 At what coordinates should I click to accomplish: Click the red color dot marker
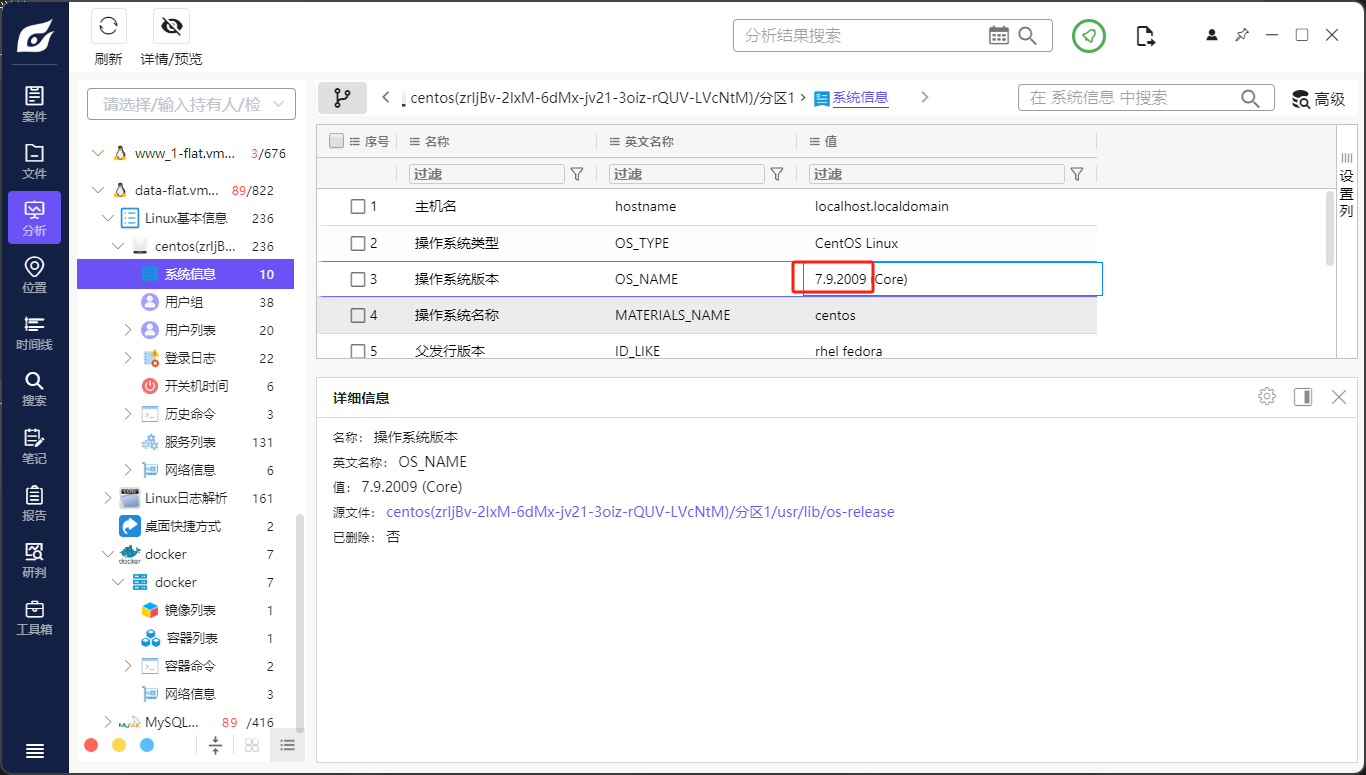click(x=91, y=745)
